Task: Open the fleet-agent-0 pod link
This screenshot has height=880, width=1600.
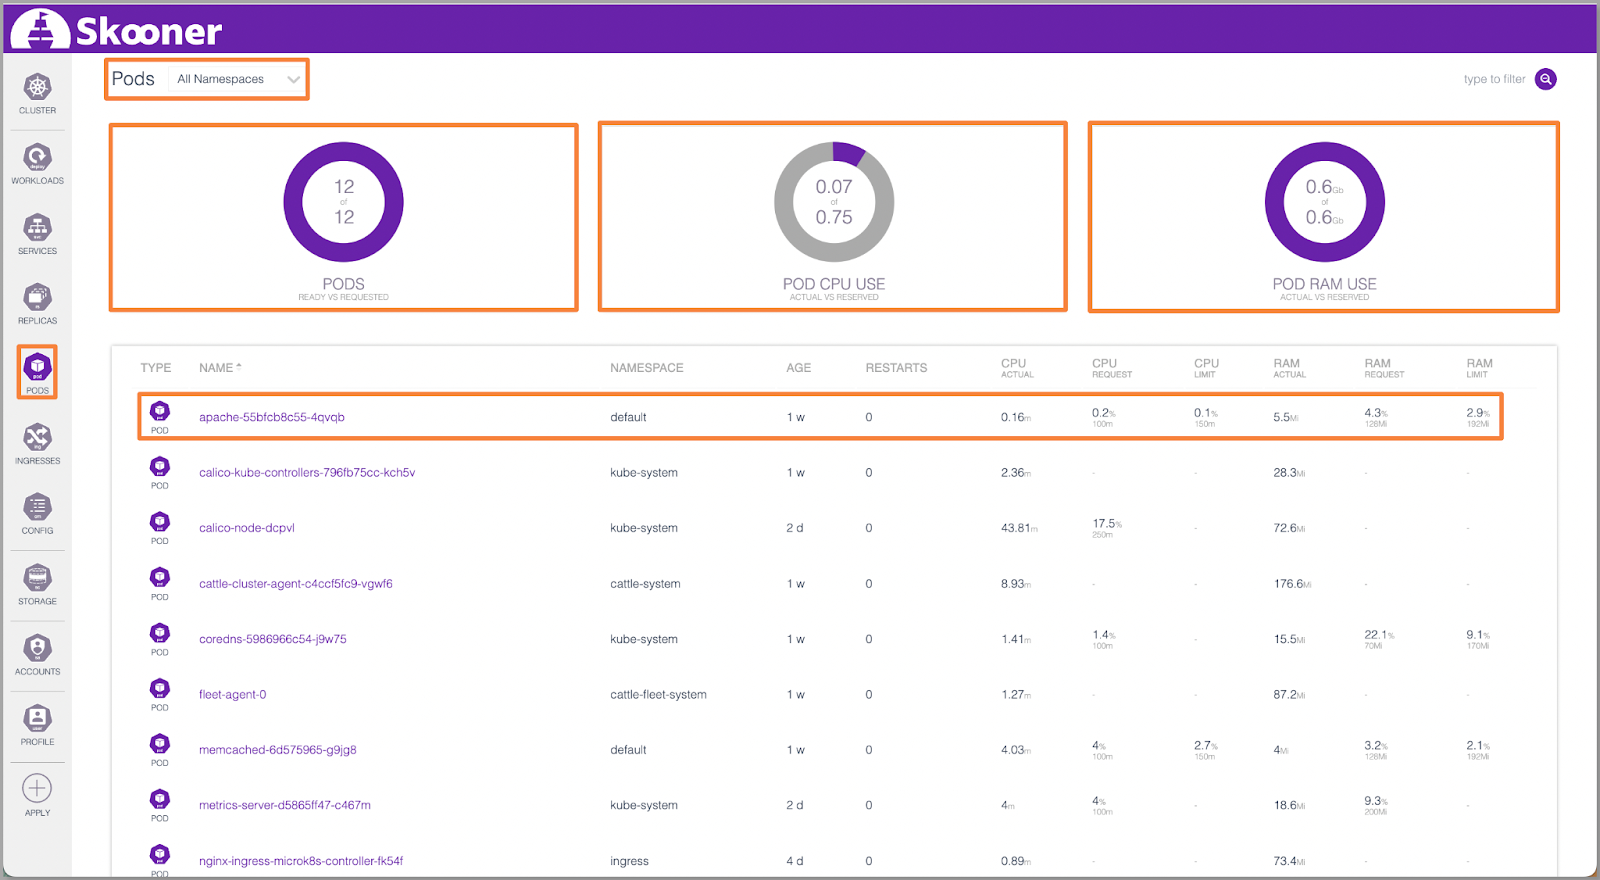Action: [x=233, y=695]
